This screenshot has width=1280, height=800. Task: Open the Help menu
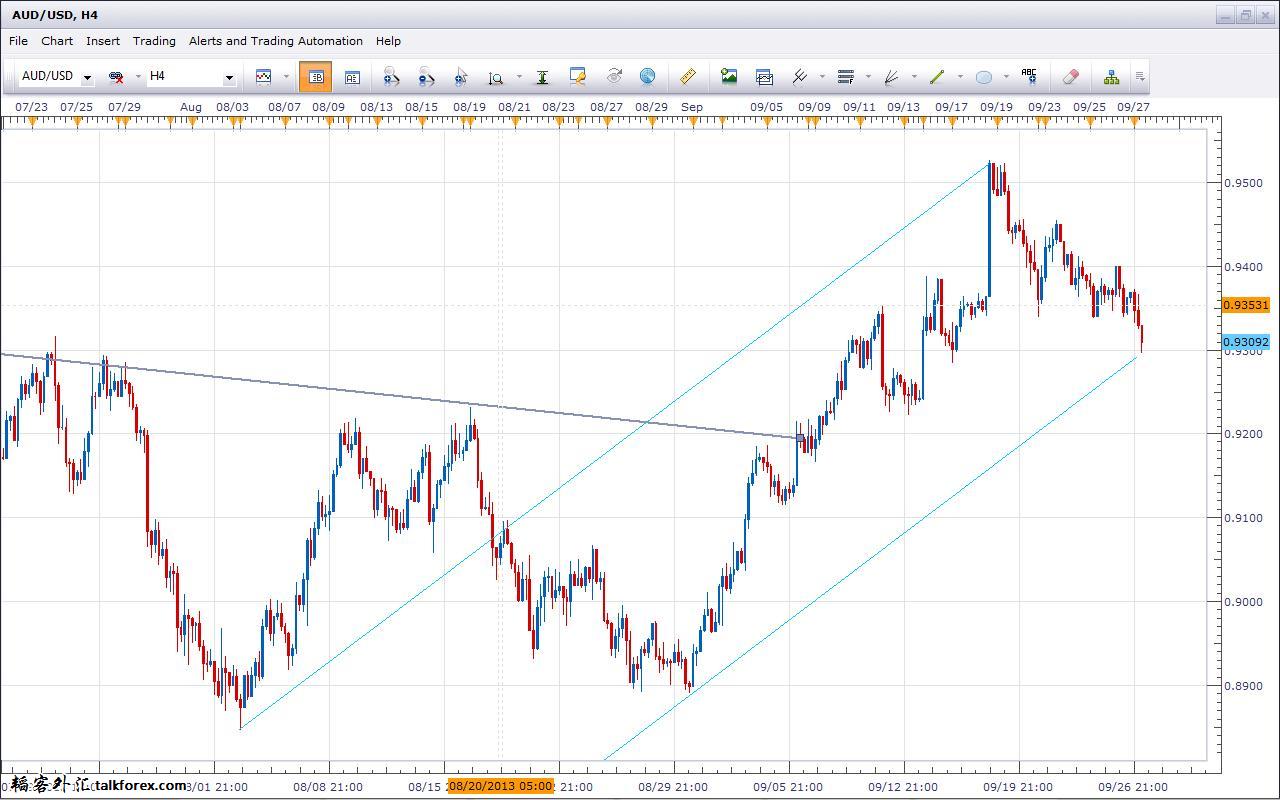(x=388, y=41)
